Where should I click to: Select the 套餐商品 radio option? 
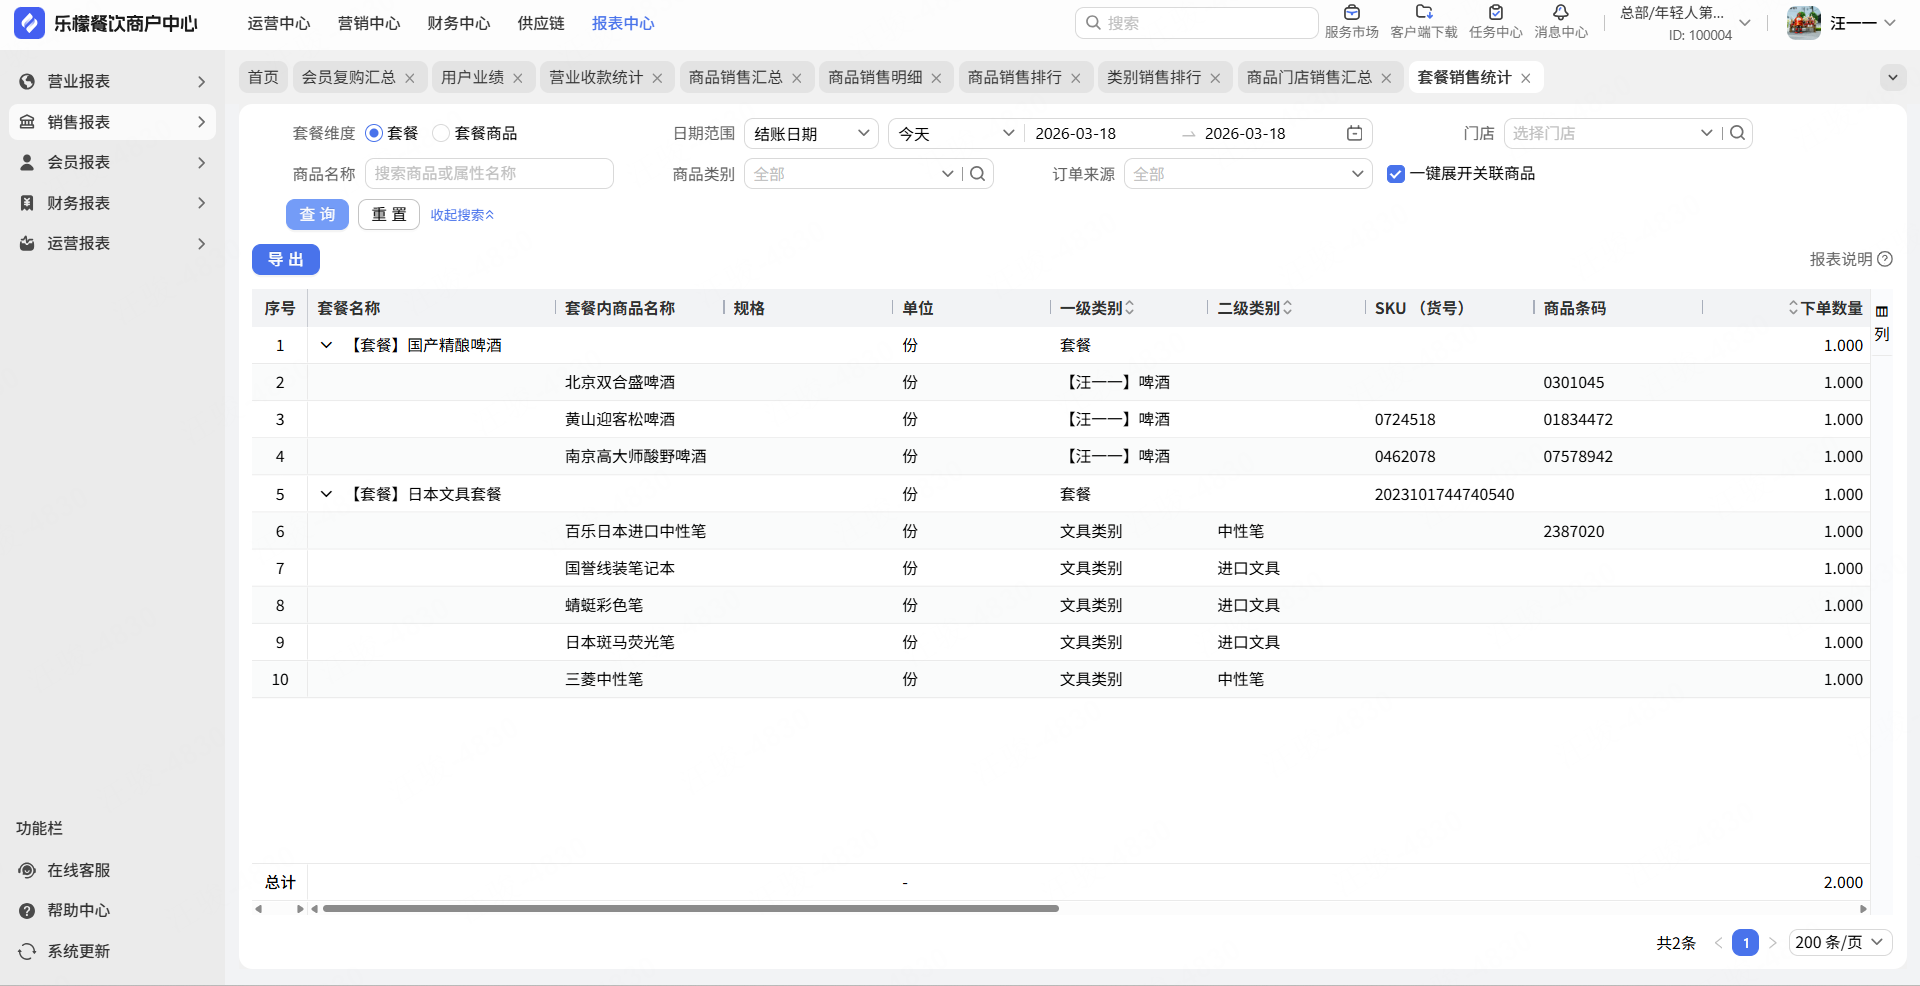pyautogui.click(x=441, y=133)
